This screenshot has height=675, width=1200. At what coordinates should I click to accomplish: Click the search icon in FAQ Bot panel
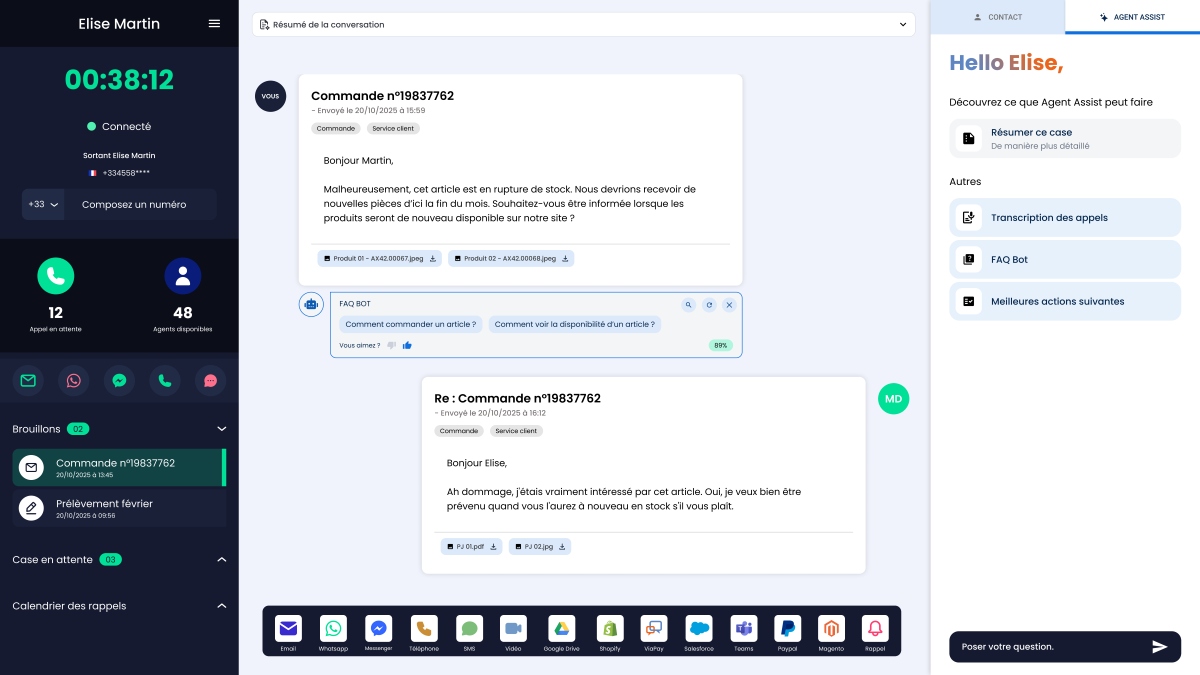[x=688, y=305]
